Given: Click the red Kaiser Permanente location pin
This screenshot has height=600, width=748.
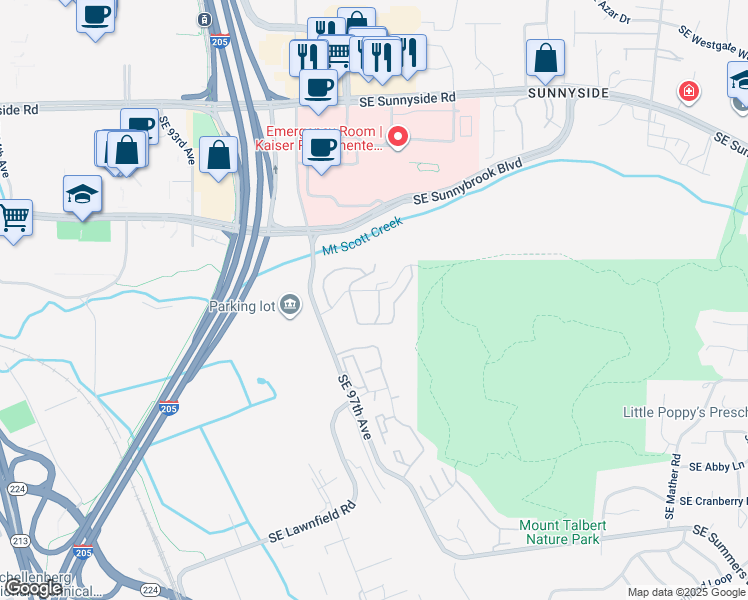Looking at the screenshot, I should (397, 137).
